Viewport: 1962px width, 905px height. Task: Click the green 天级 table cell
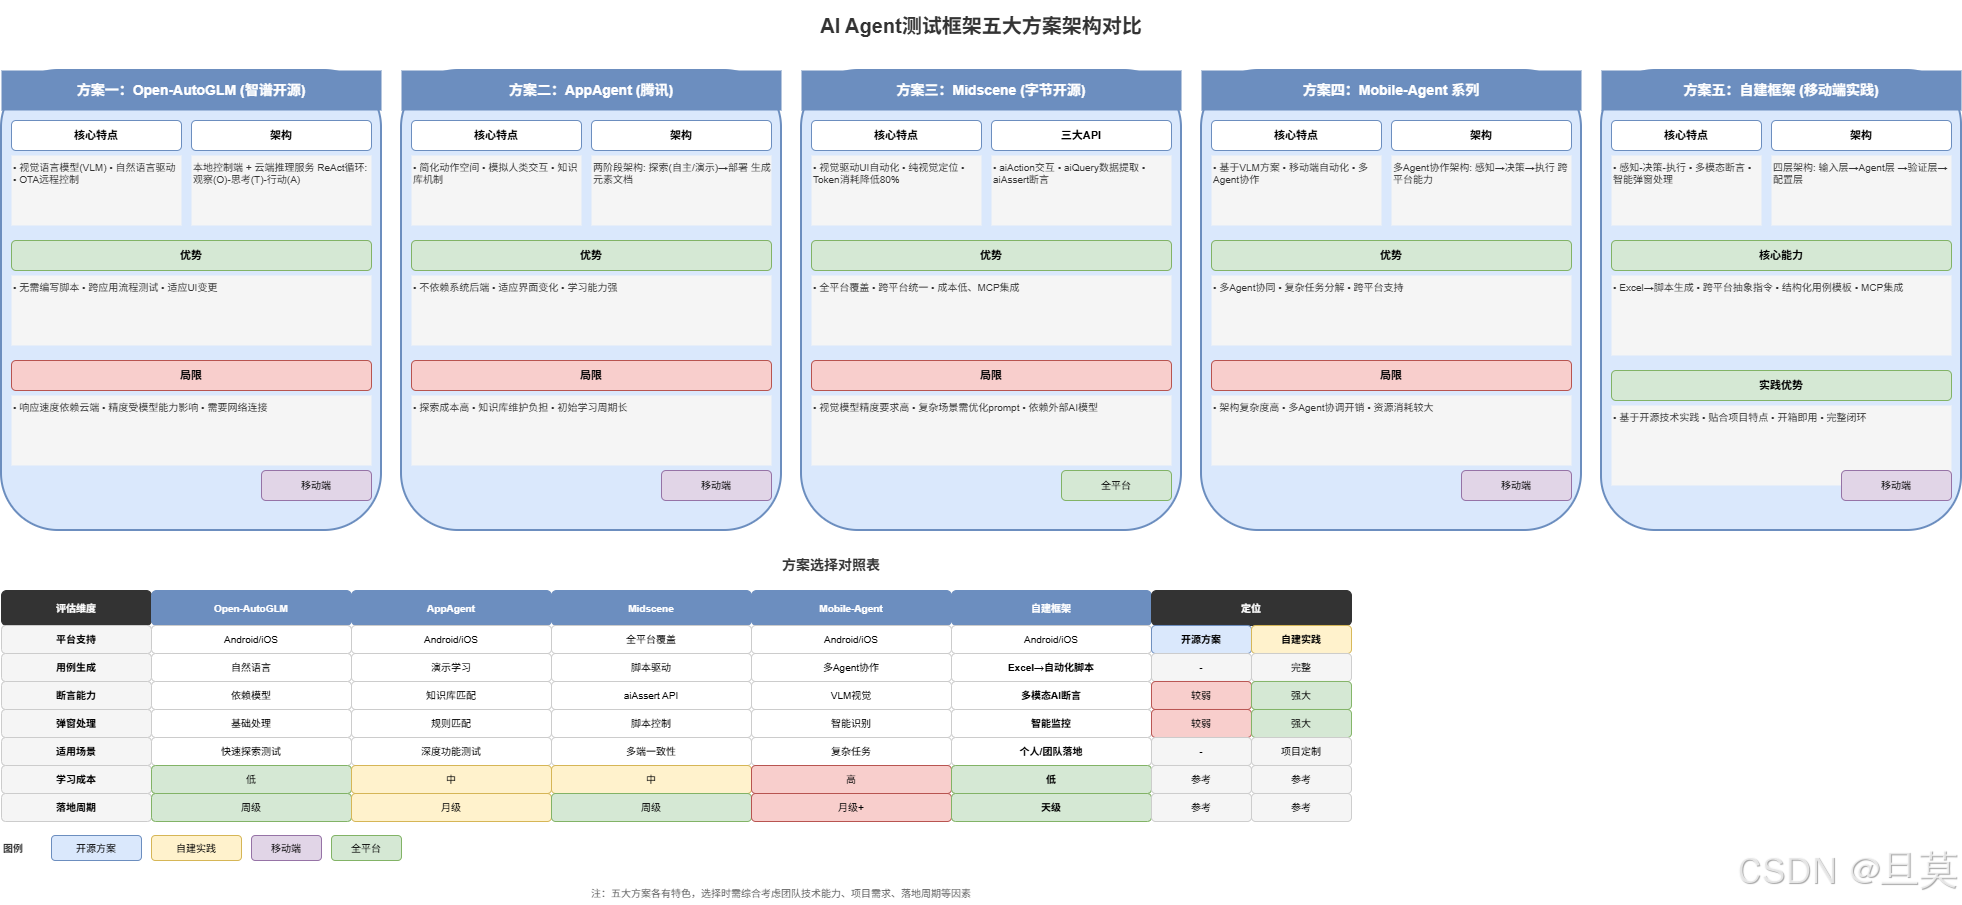coord(1051,807)
